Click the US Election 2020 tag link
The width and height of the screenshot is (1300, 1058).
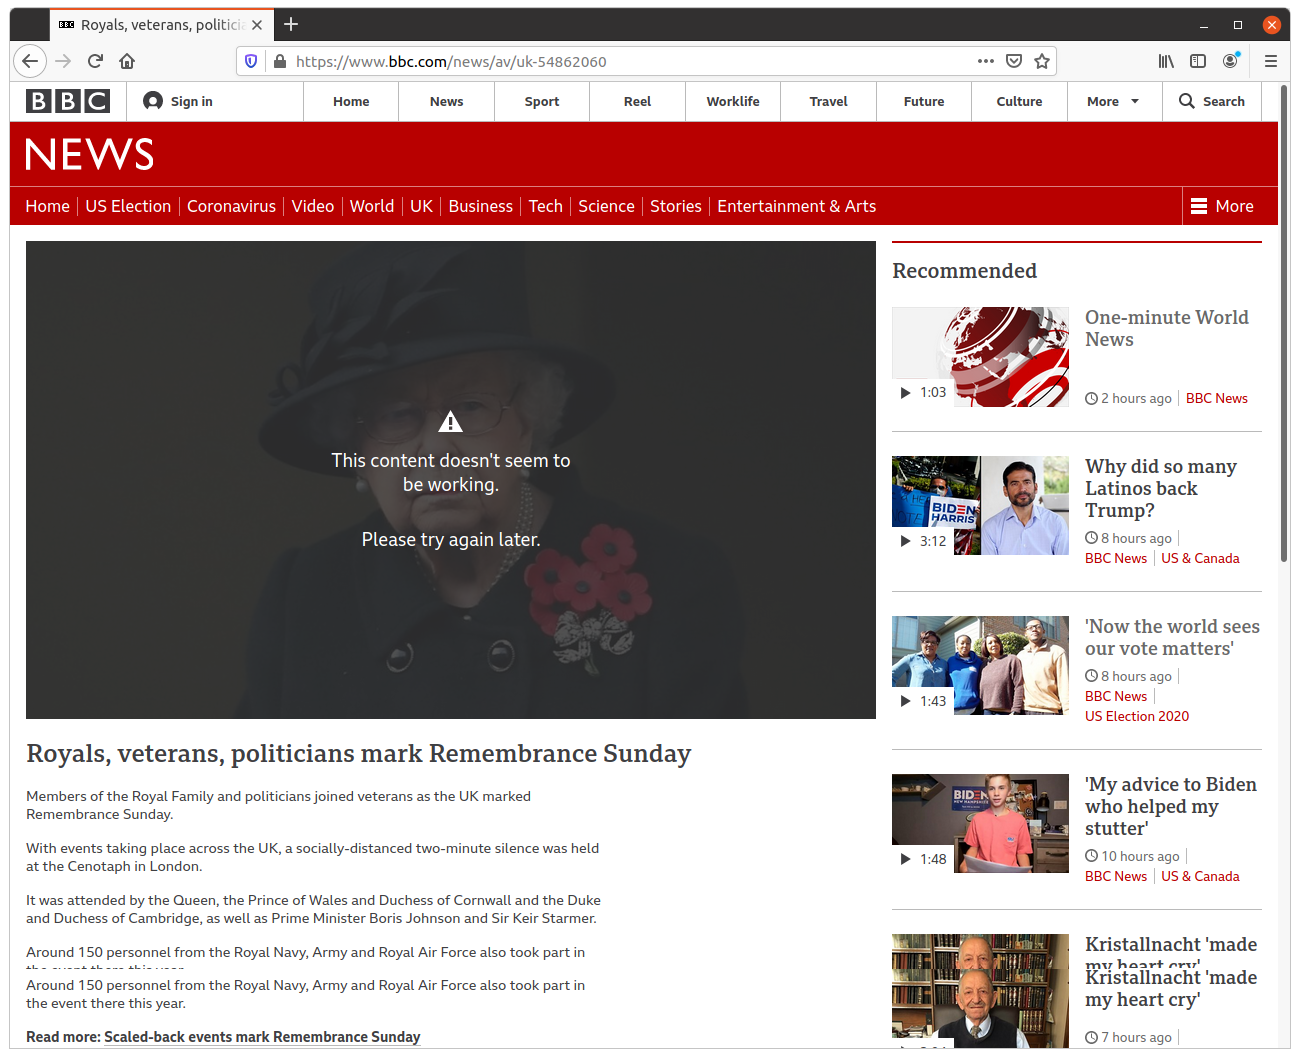tap(1137, 716)
